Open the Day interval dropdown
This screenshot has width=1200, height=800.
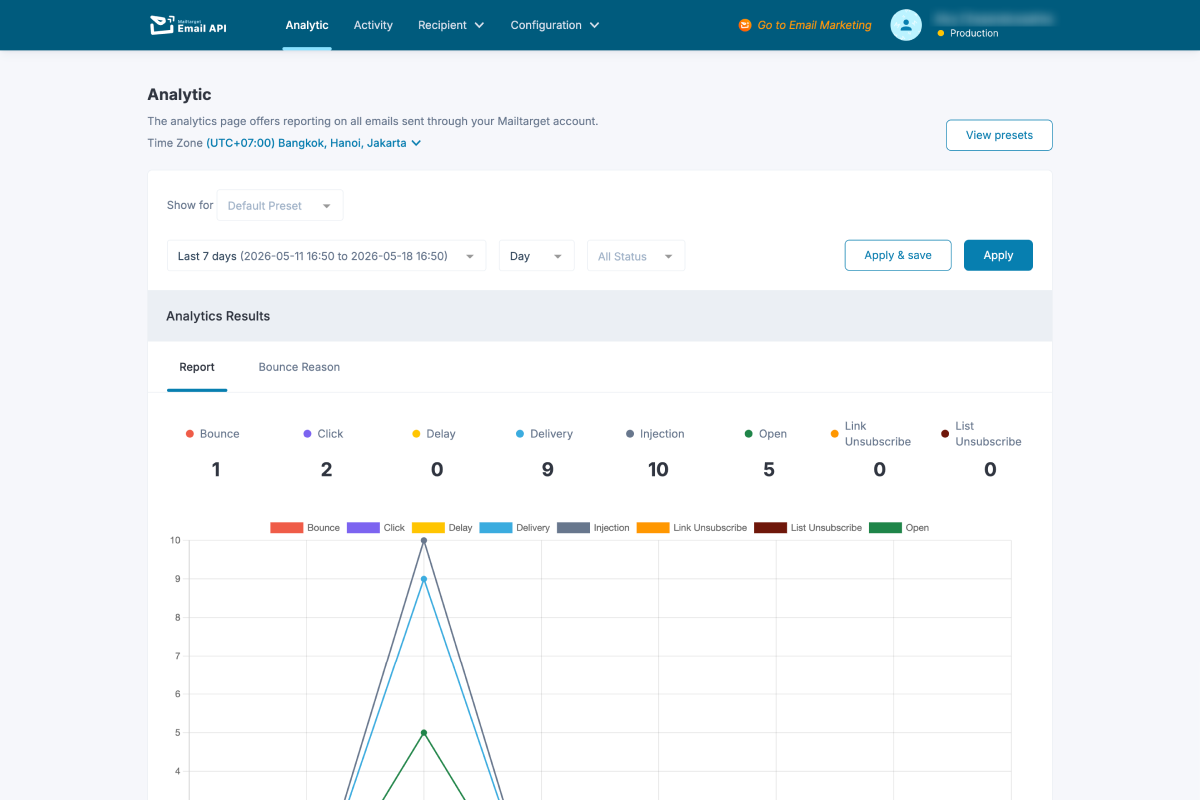point(537,256)
